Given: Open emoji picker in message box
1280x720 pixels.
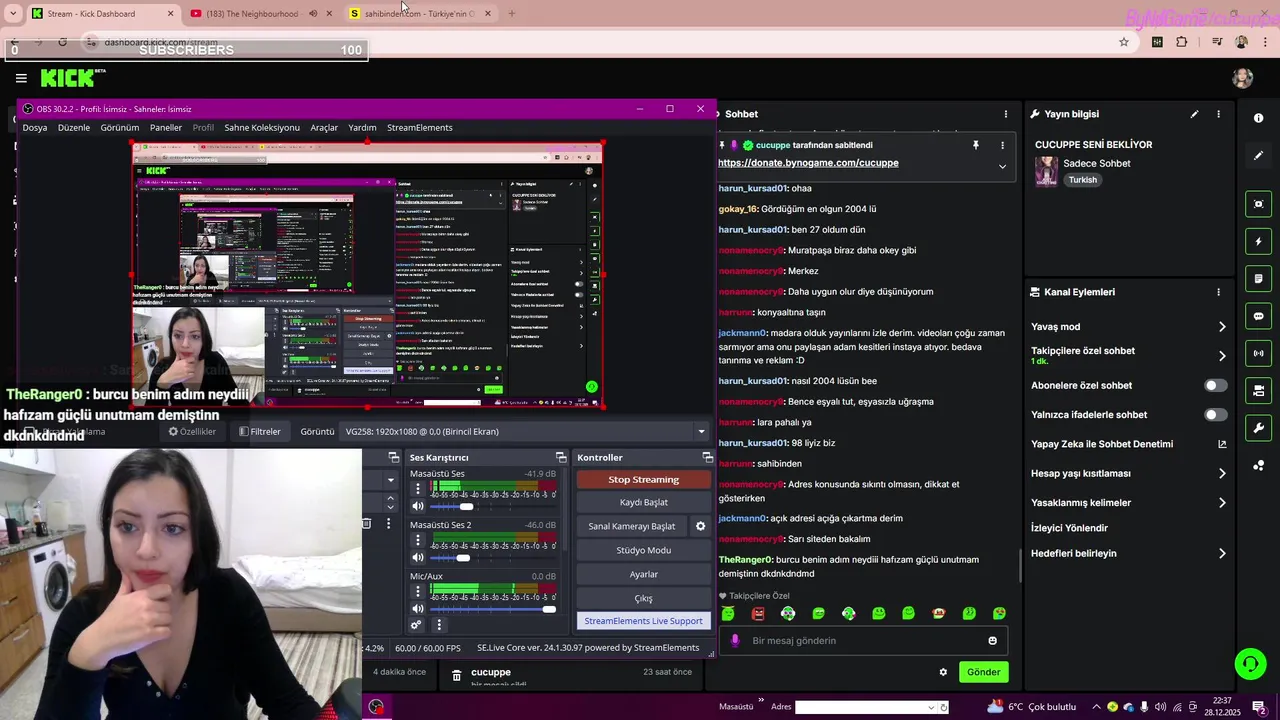Looking at the screenshot, I should [x=992, y=641].
